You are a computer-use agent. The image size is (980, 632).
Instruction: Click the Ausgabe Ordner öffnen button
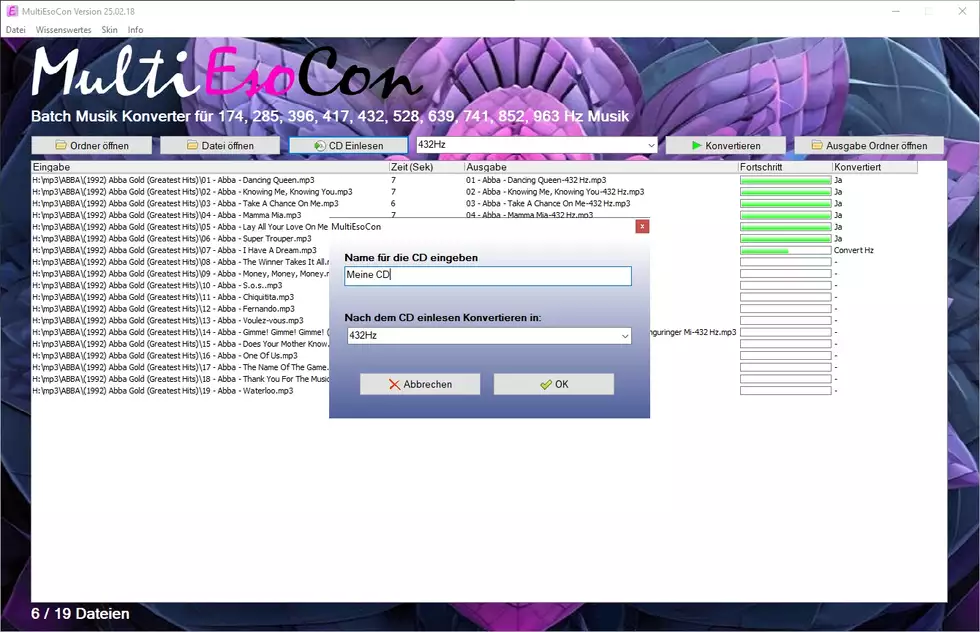pos(869,145)
